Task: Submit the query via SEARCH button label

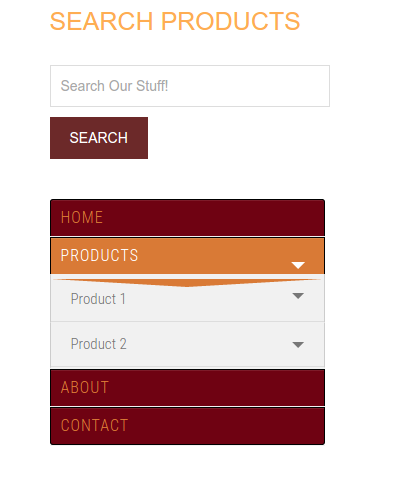Action: click(x=99, y=138)
